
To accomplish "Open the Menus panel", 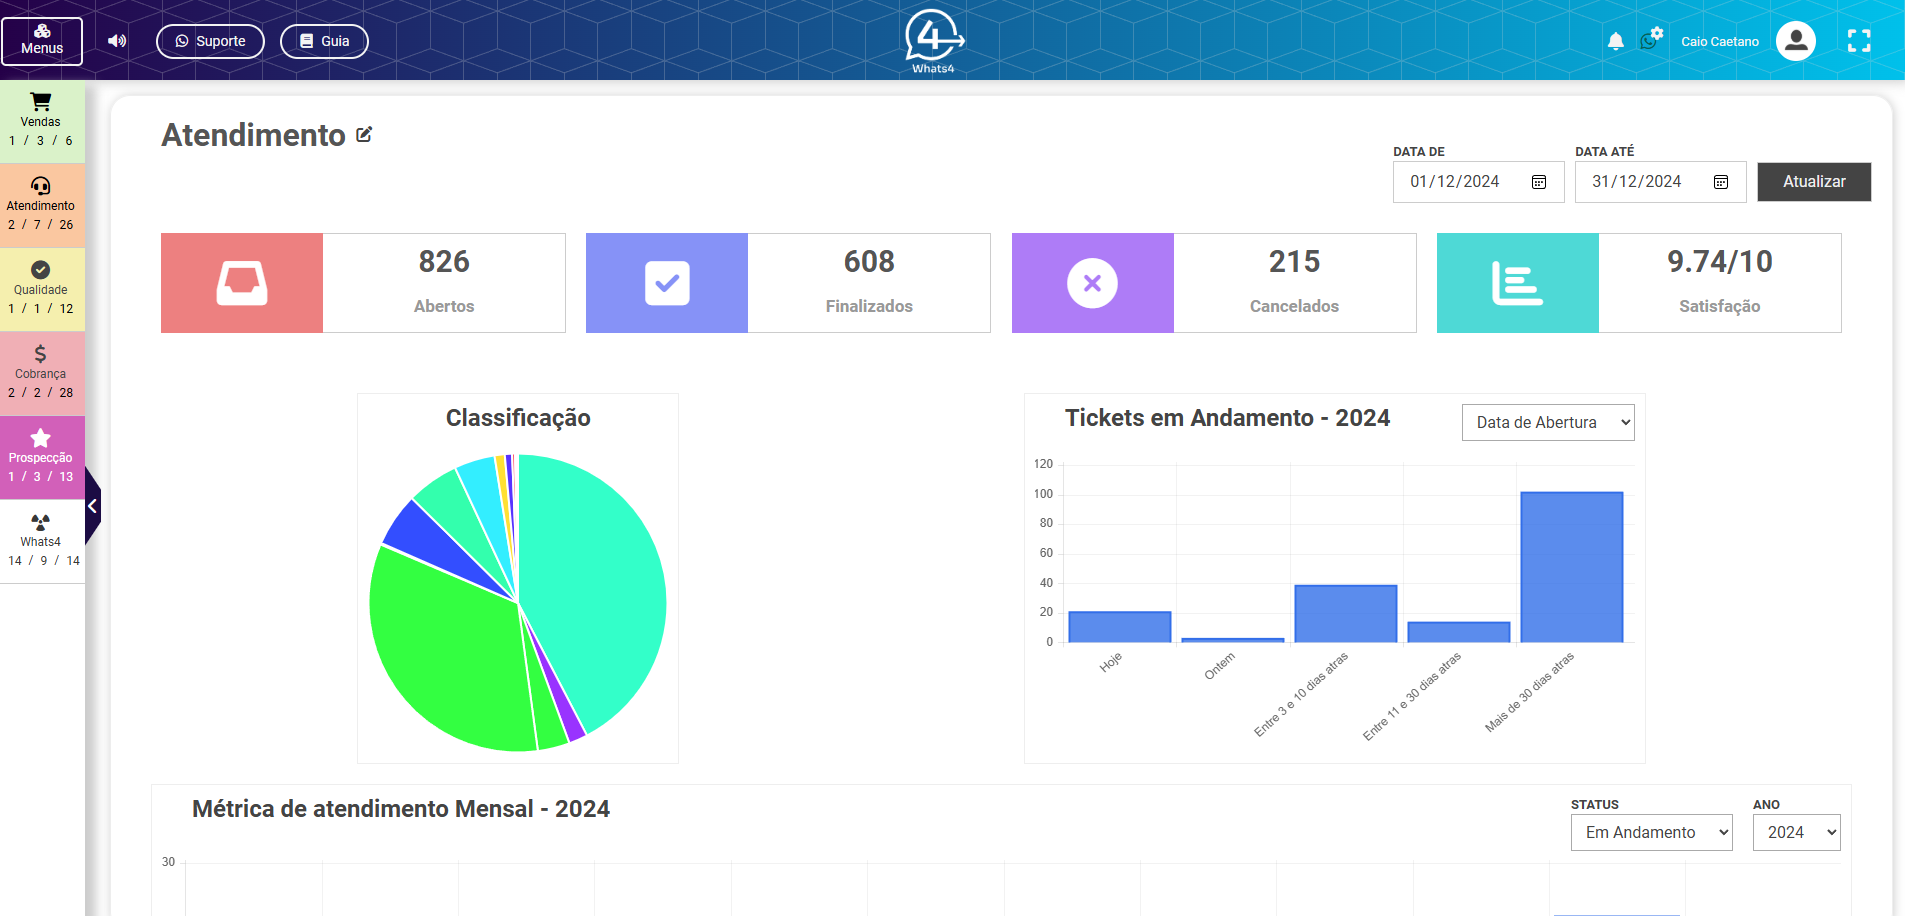I will [42, 41].
